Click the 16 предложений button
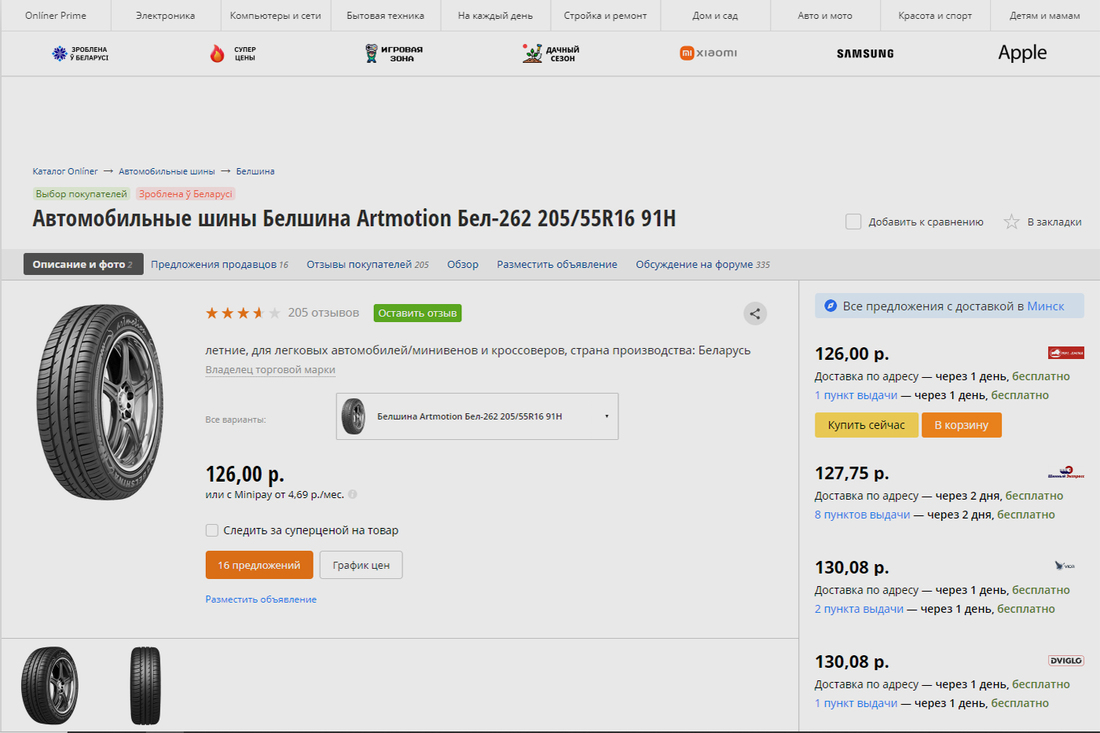The height and width of the screenshot is (733, 1100). (x=259, y=565)
